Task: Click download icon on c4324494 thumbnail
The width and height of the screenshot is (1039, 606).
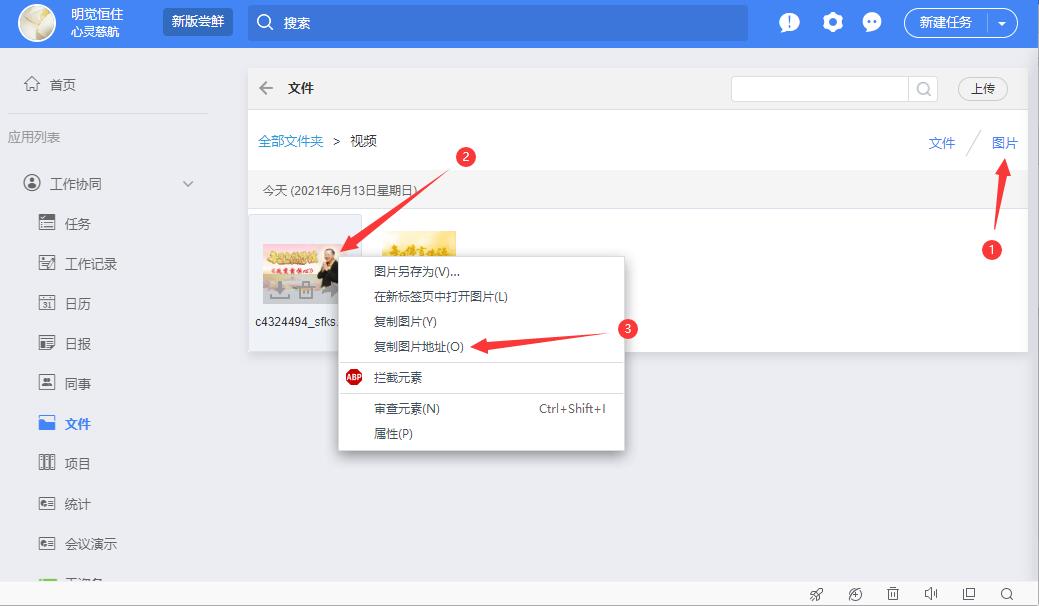Action: pos(279,289)
